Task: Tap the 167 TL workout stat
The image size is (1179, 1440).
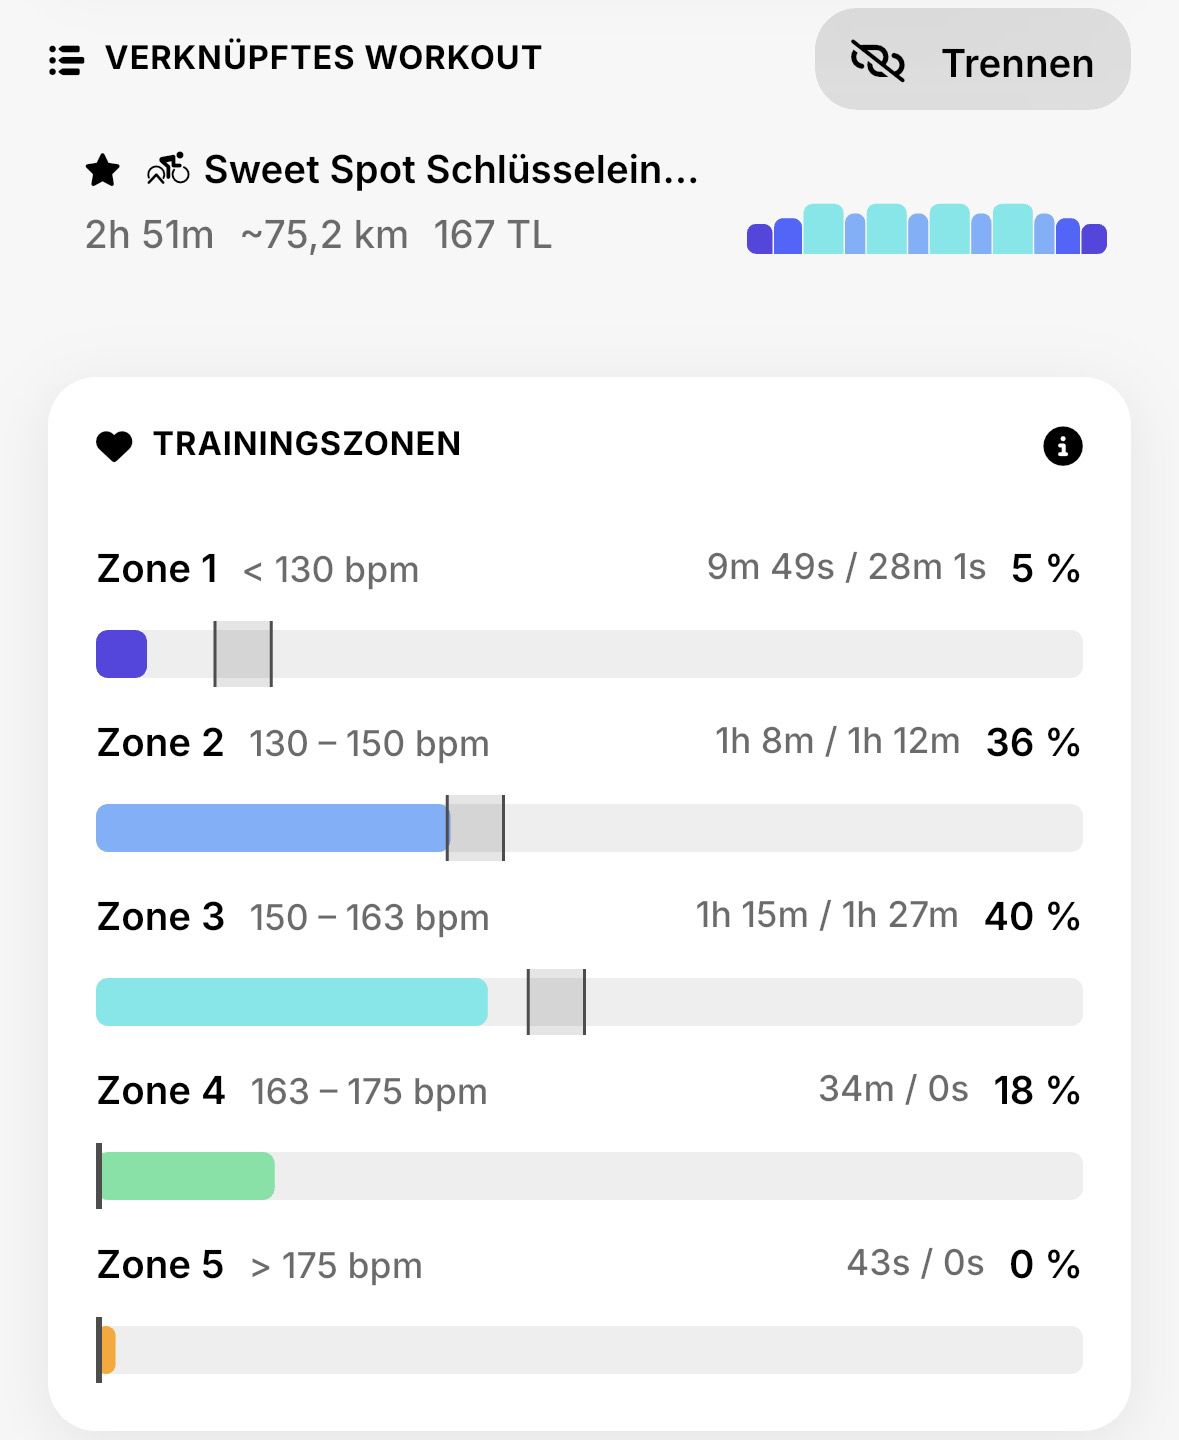Action: point(493,235)
